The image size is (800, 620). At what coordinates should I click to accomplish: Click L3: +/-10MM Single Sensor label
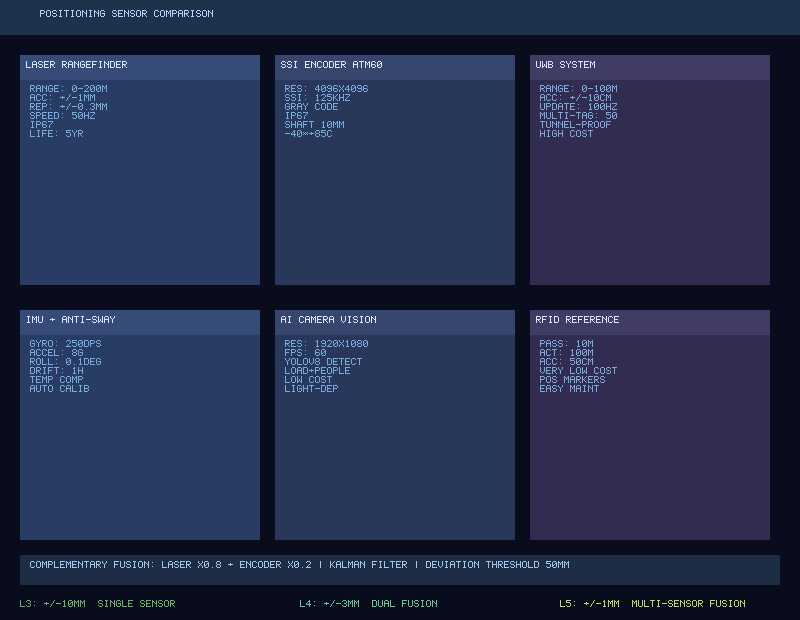(x=97, y=604)
